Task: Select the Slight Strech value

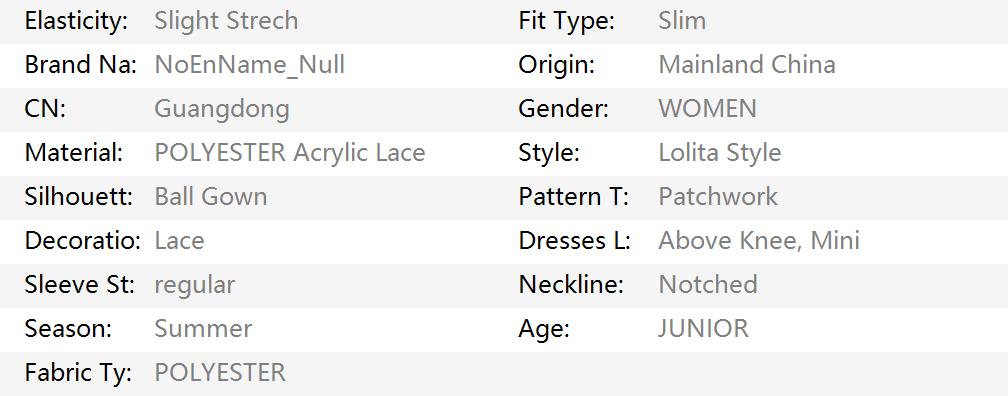Action: tap(226, 21)
